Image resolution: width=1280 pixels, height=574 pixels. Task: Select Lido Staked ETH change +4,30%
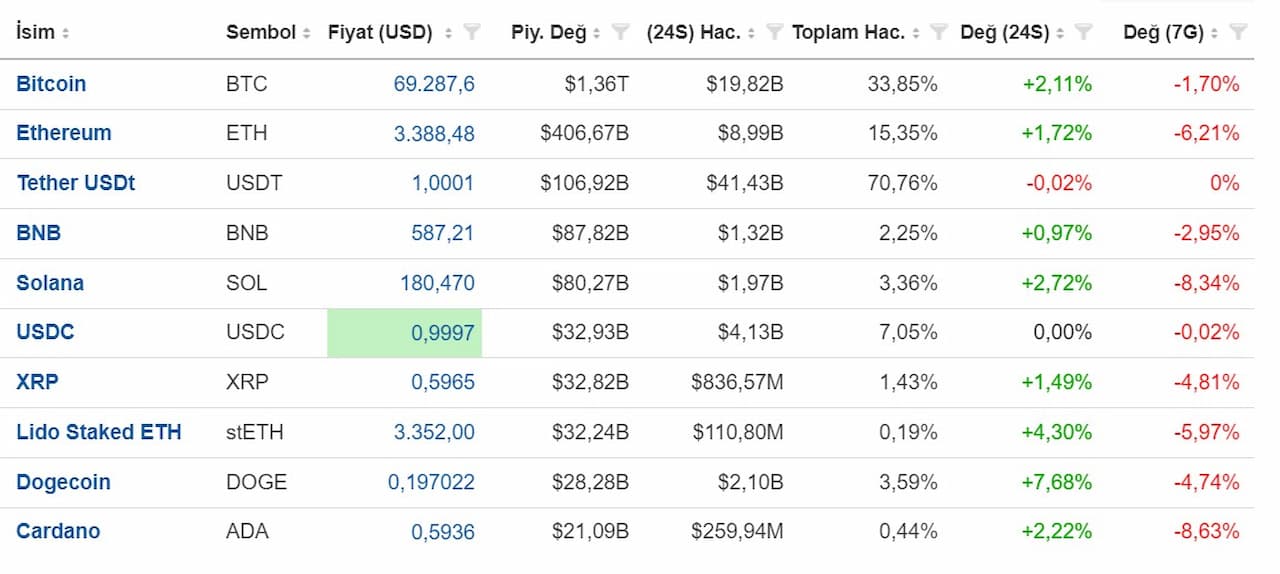1057,432
